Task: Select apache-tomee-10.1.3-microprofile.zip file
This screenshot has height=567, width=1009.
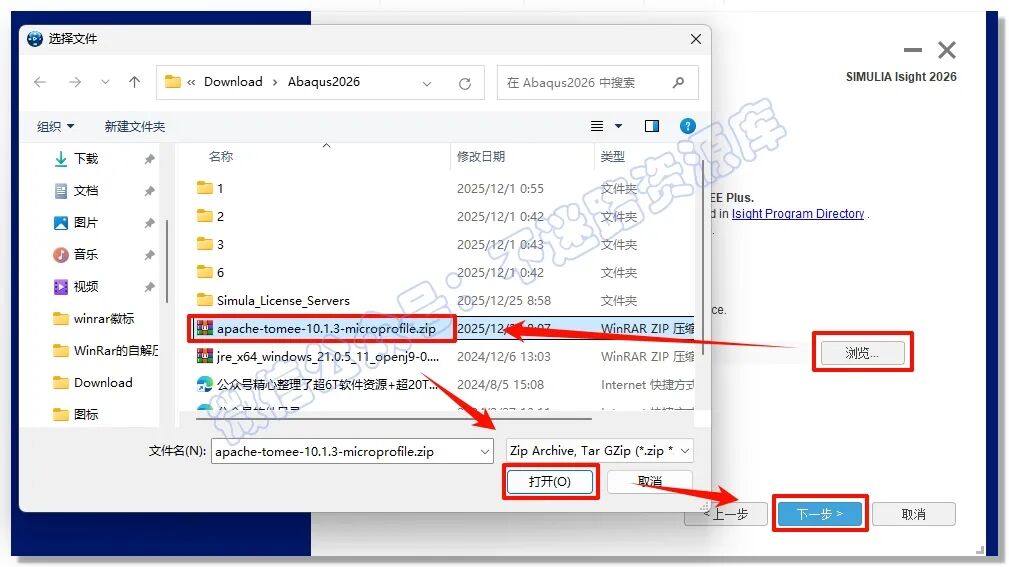Action: [326, 328]
